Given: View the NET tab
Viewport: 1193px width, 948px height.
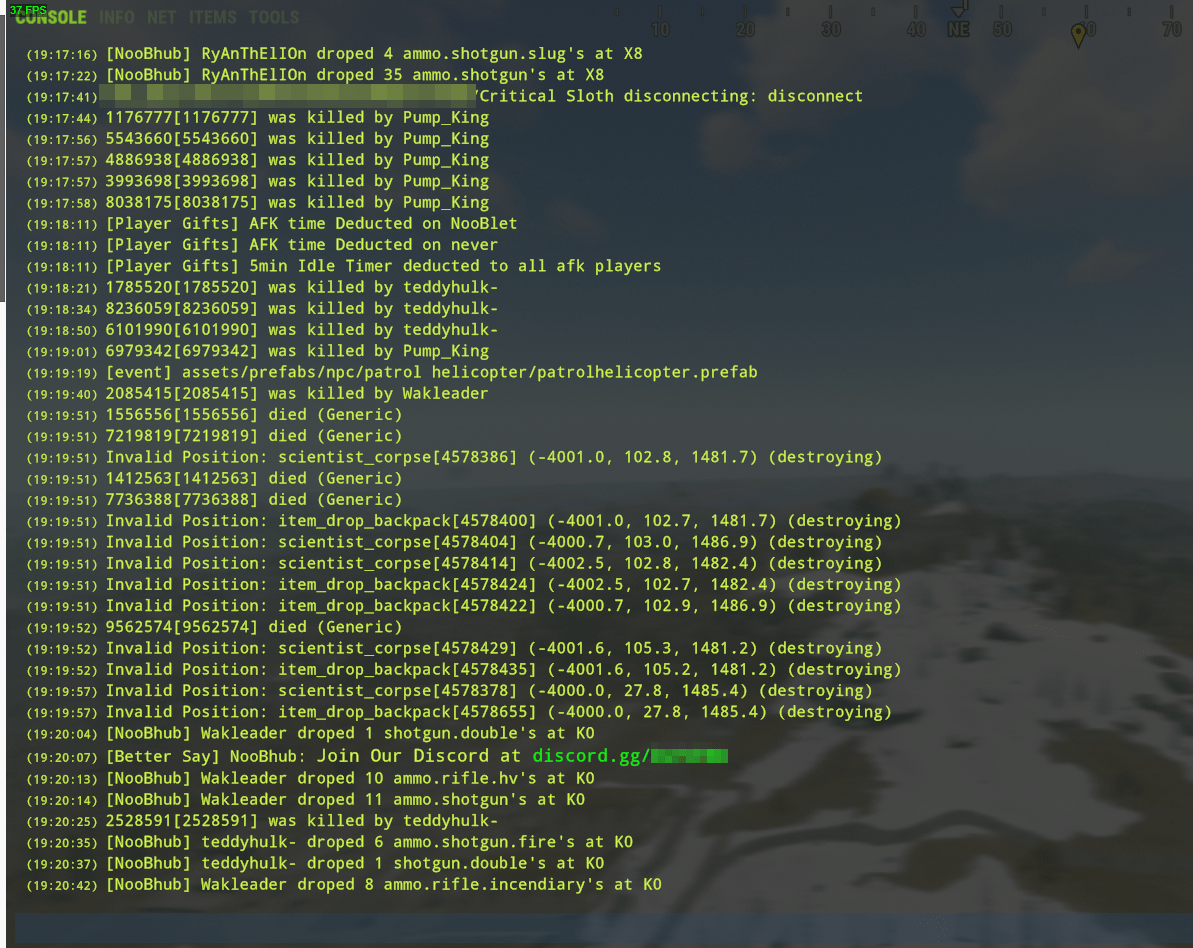Looking at the screenshot, I should [161, 17].
